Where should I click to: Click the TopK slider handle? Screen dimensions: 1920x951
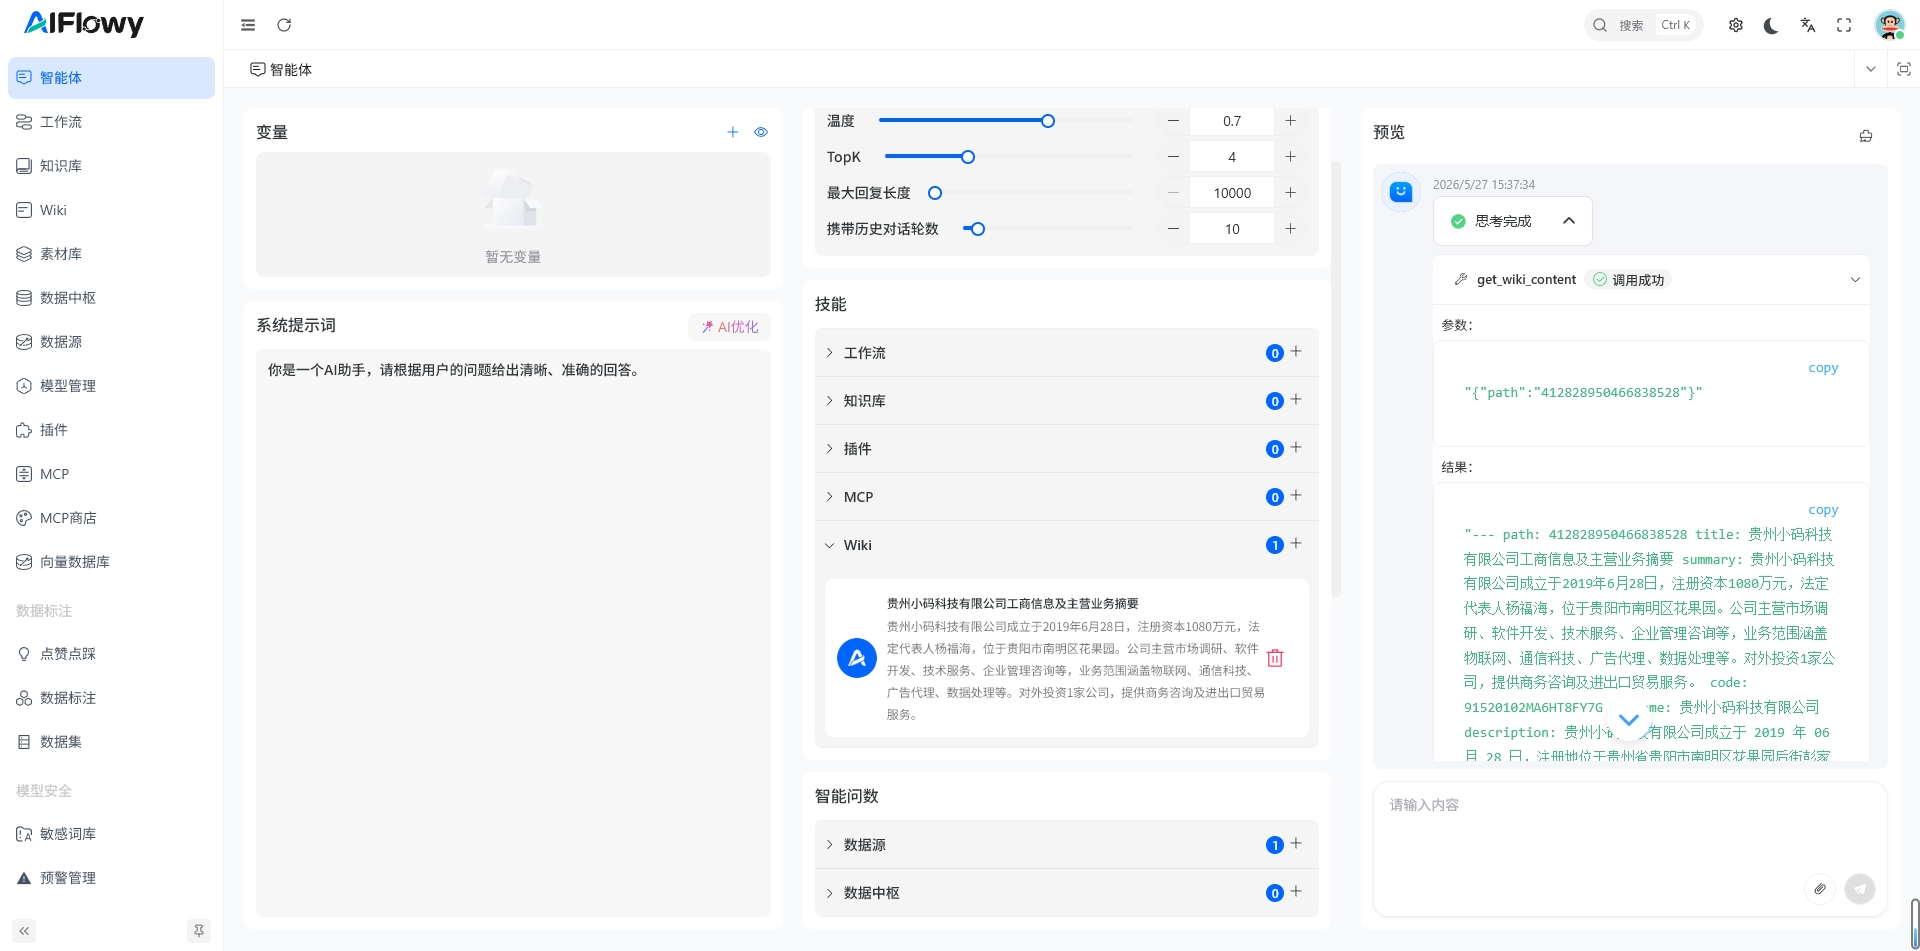(x=968, y=157)
